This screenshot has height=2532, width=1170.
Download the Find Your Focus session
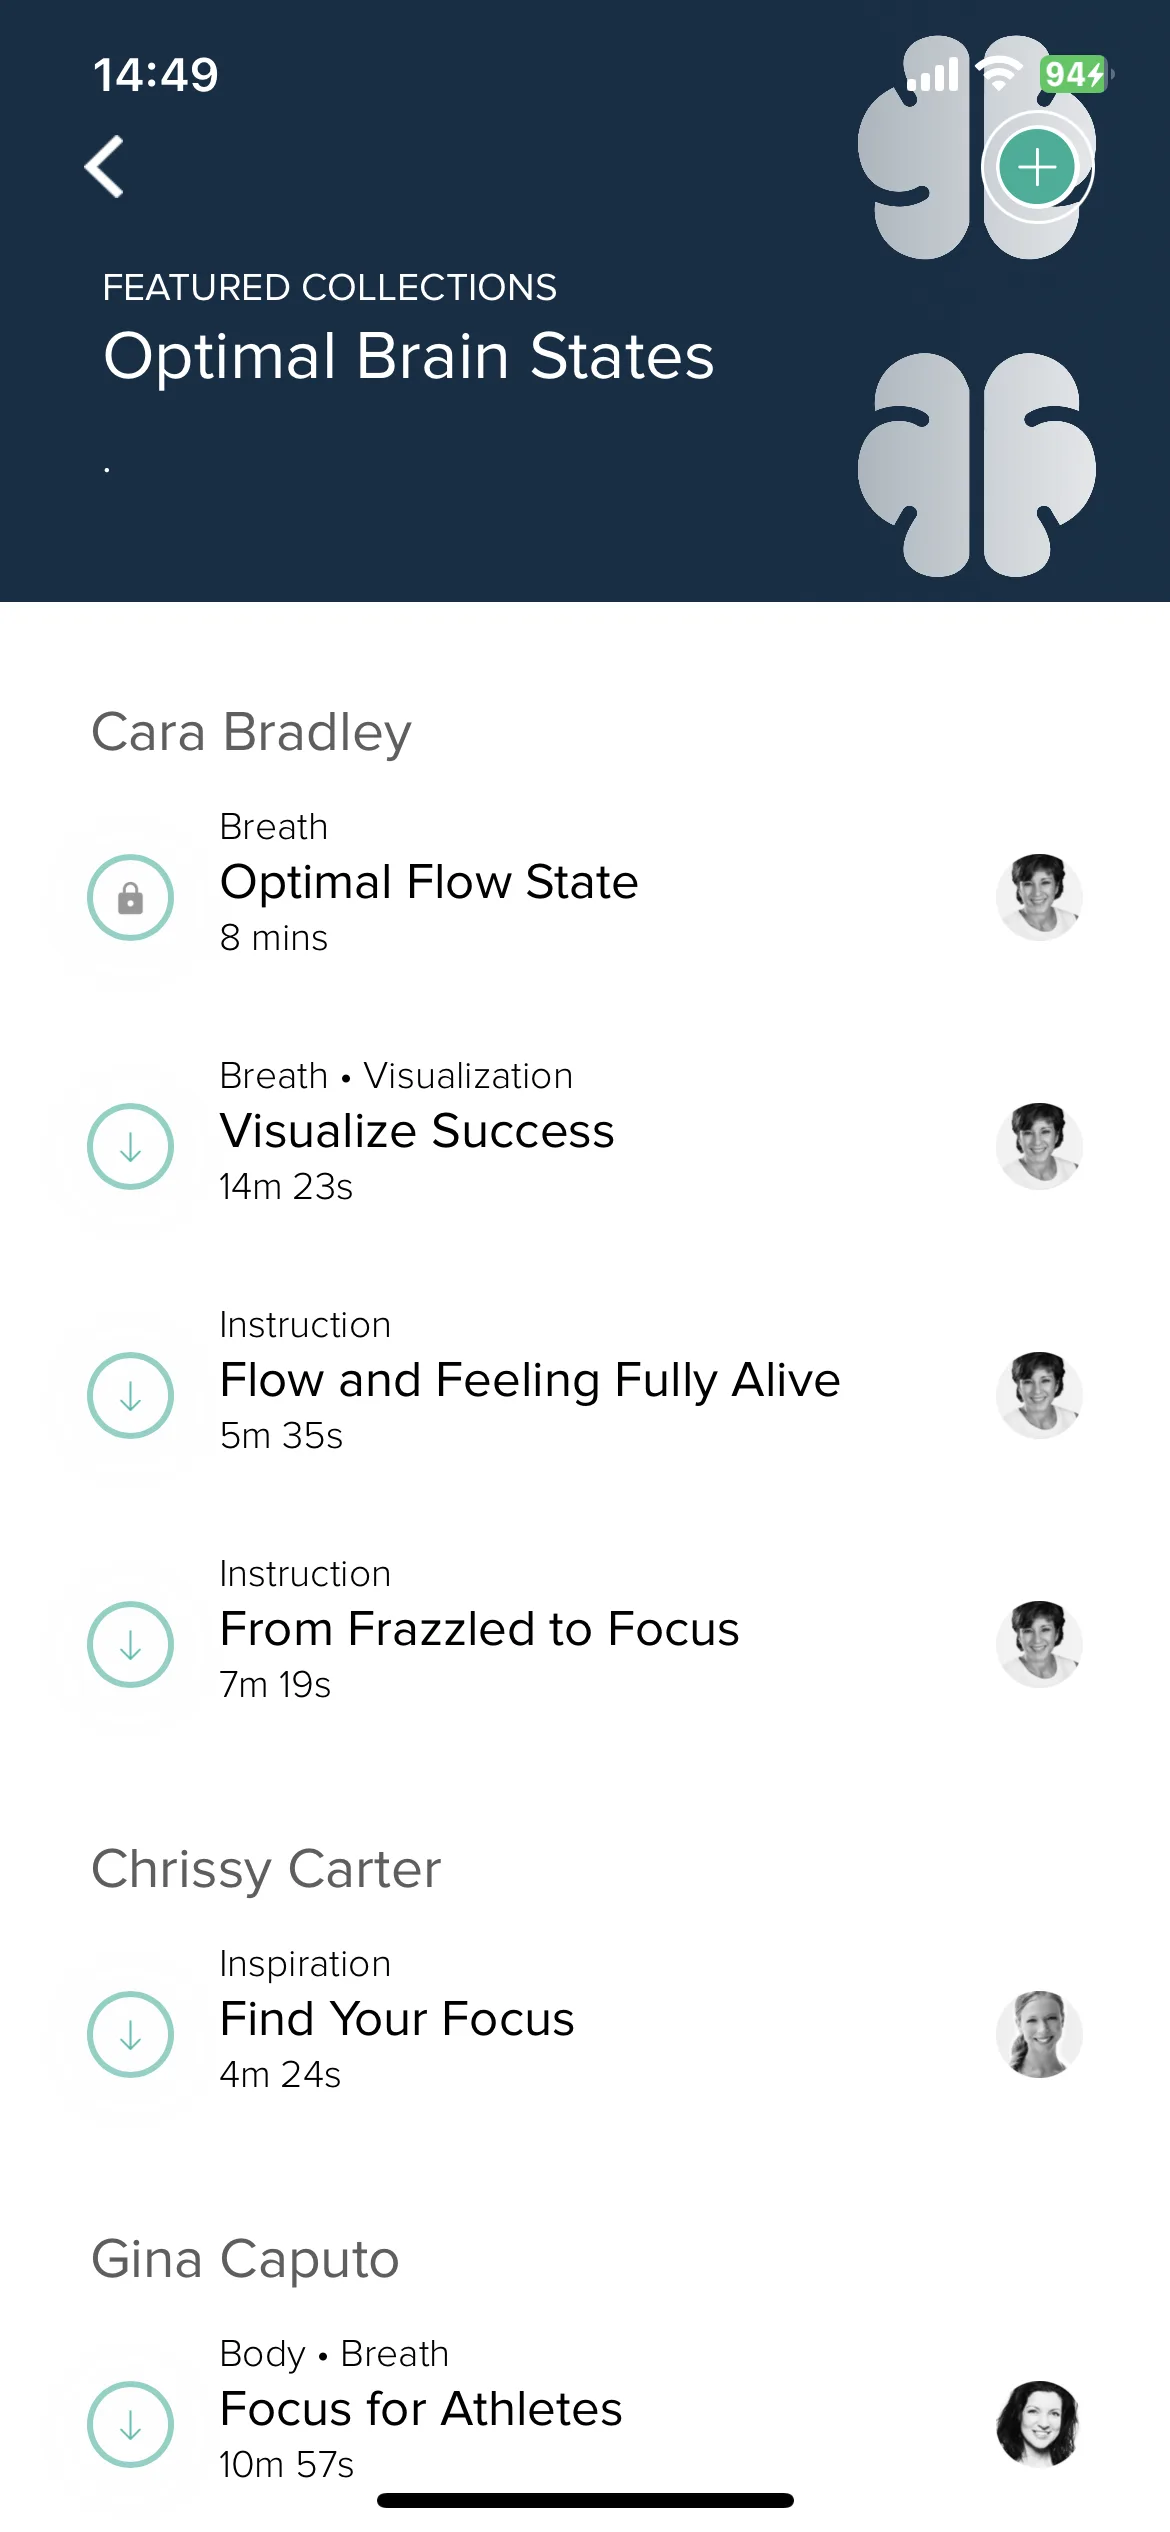coord(131,2035)
